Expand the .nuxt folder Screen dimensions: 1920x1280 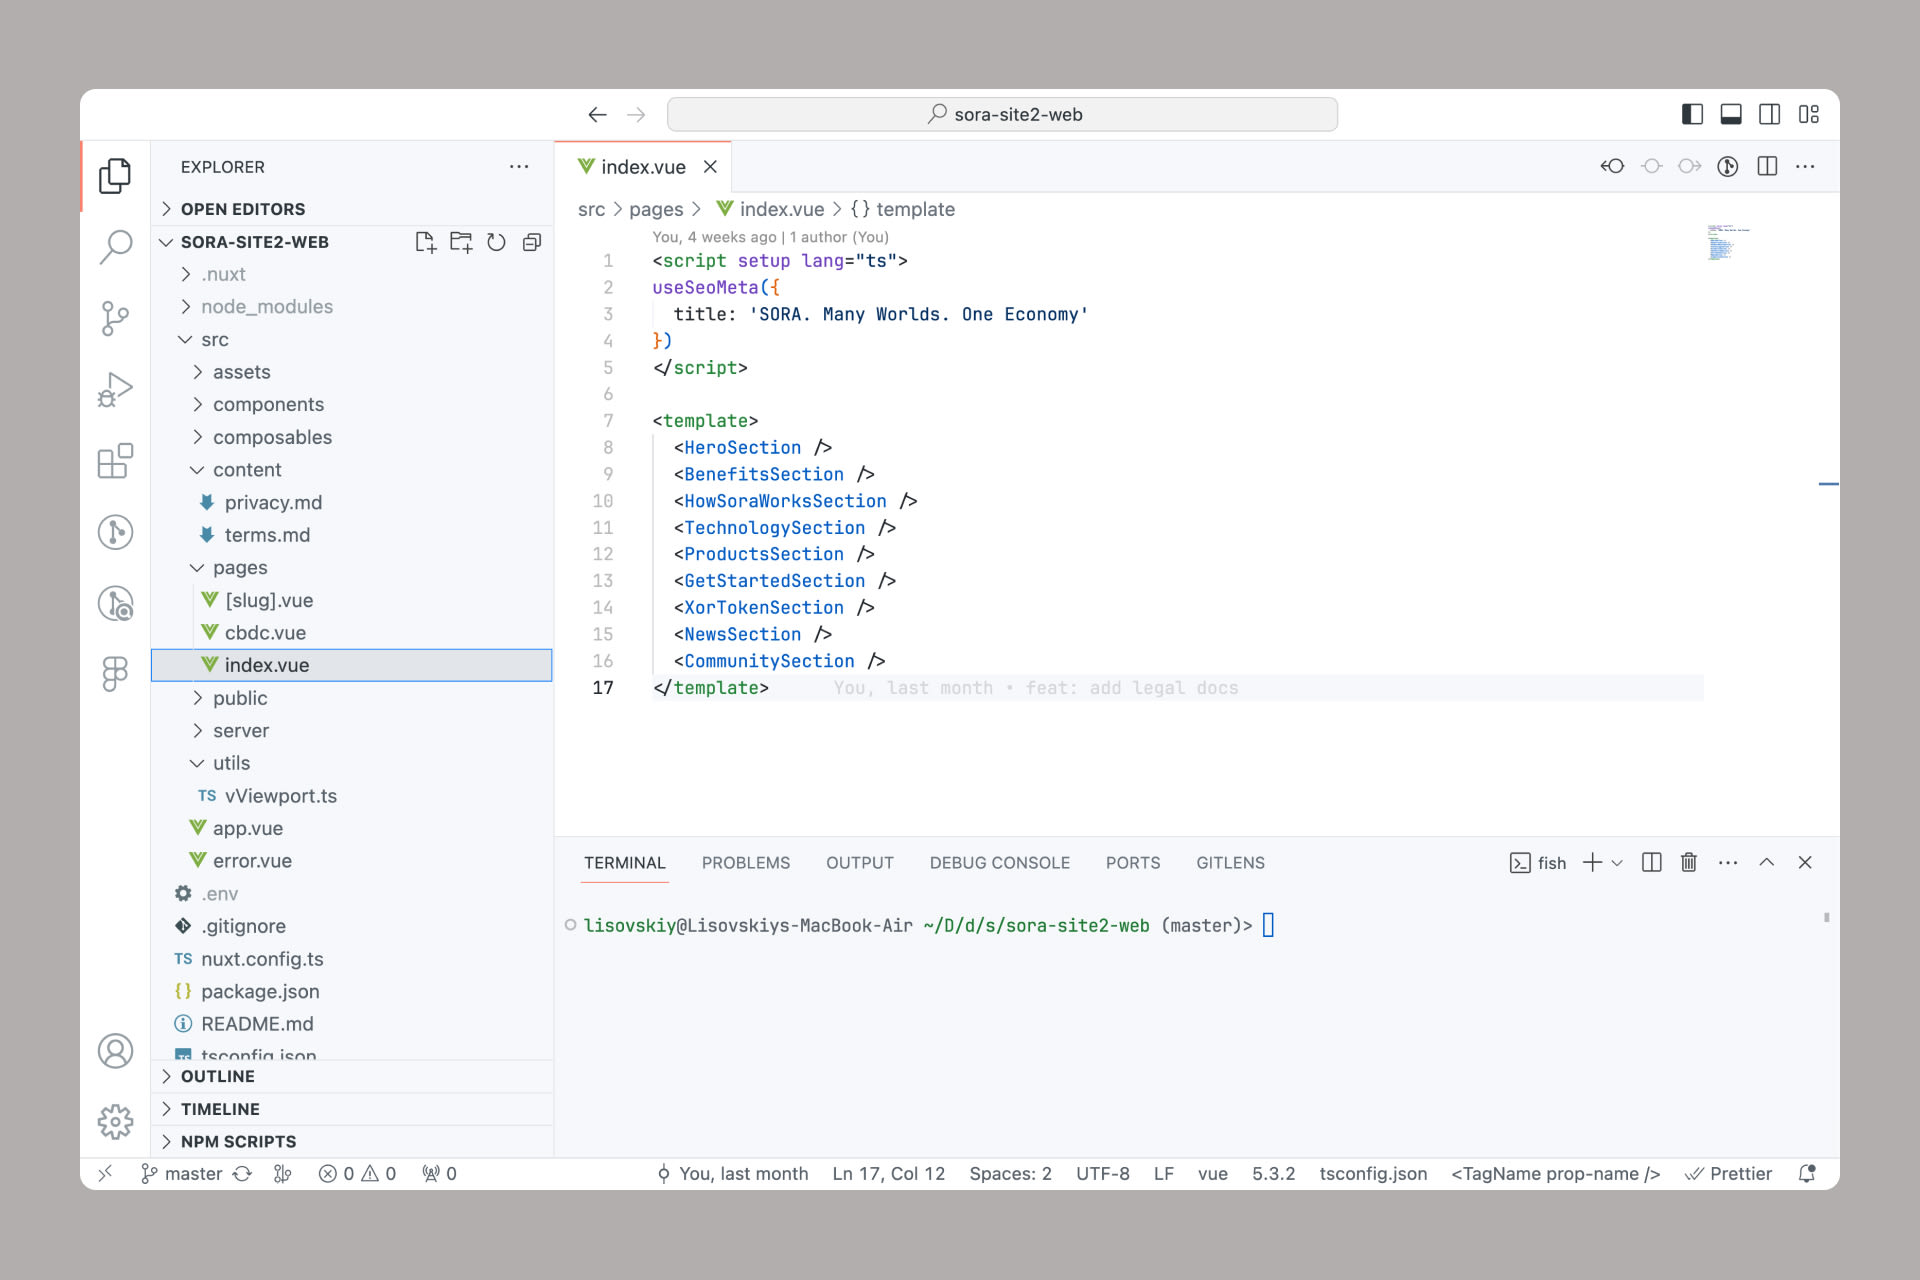tap(351, 274)
